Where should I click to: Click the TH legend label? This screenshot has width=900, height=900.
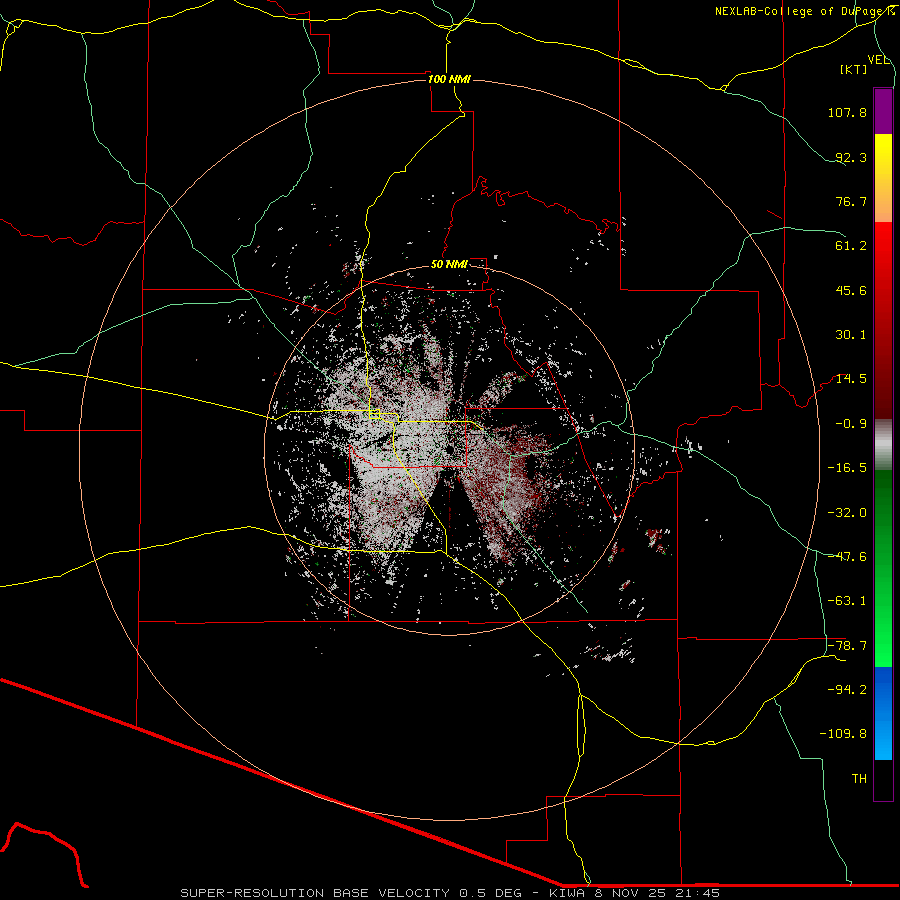click(859, 779)
